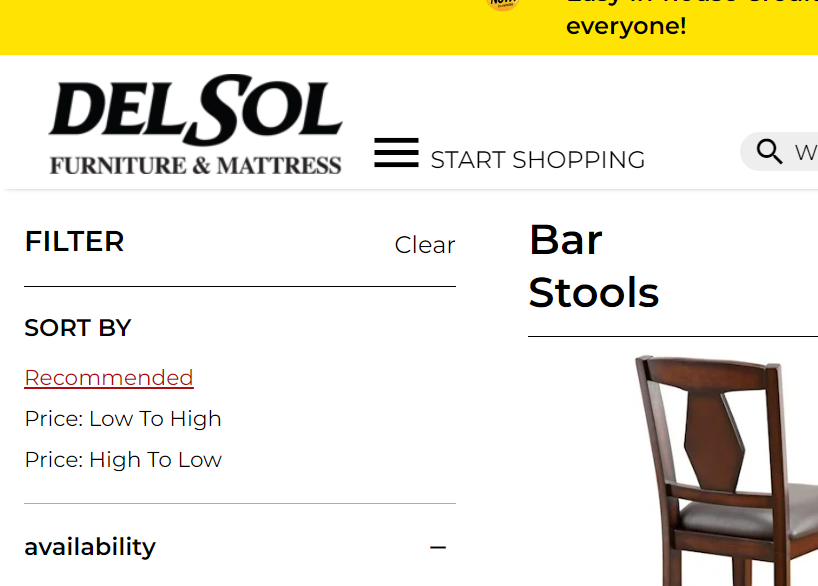The width and height of the screenshot is (818, 586).
Task: Click the divider under Bar Stools heading
Action: click(672, 336)
